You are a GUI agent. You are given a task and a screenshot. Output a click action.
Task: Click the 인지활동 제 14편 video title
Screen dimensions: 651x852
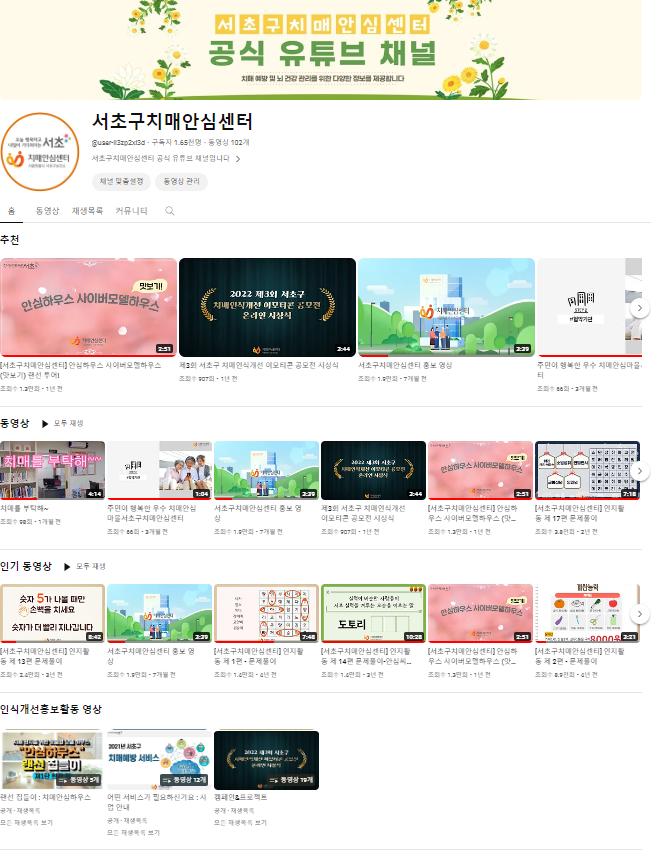[366, 656]
